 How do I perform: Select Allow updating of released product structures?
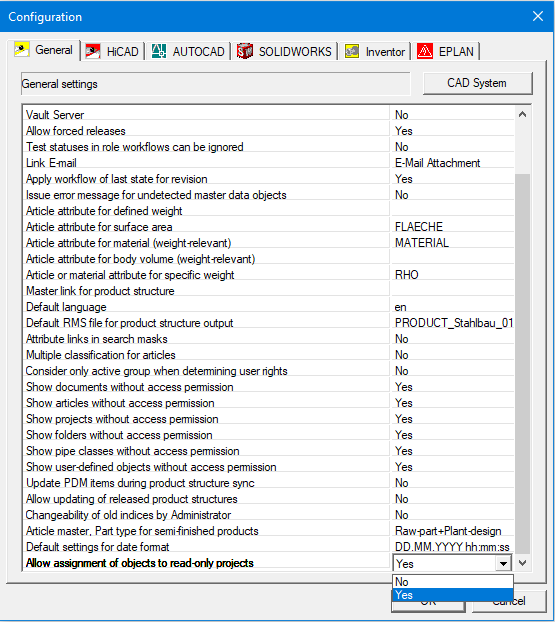(206, 499)
